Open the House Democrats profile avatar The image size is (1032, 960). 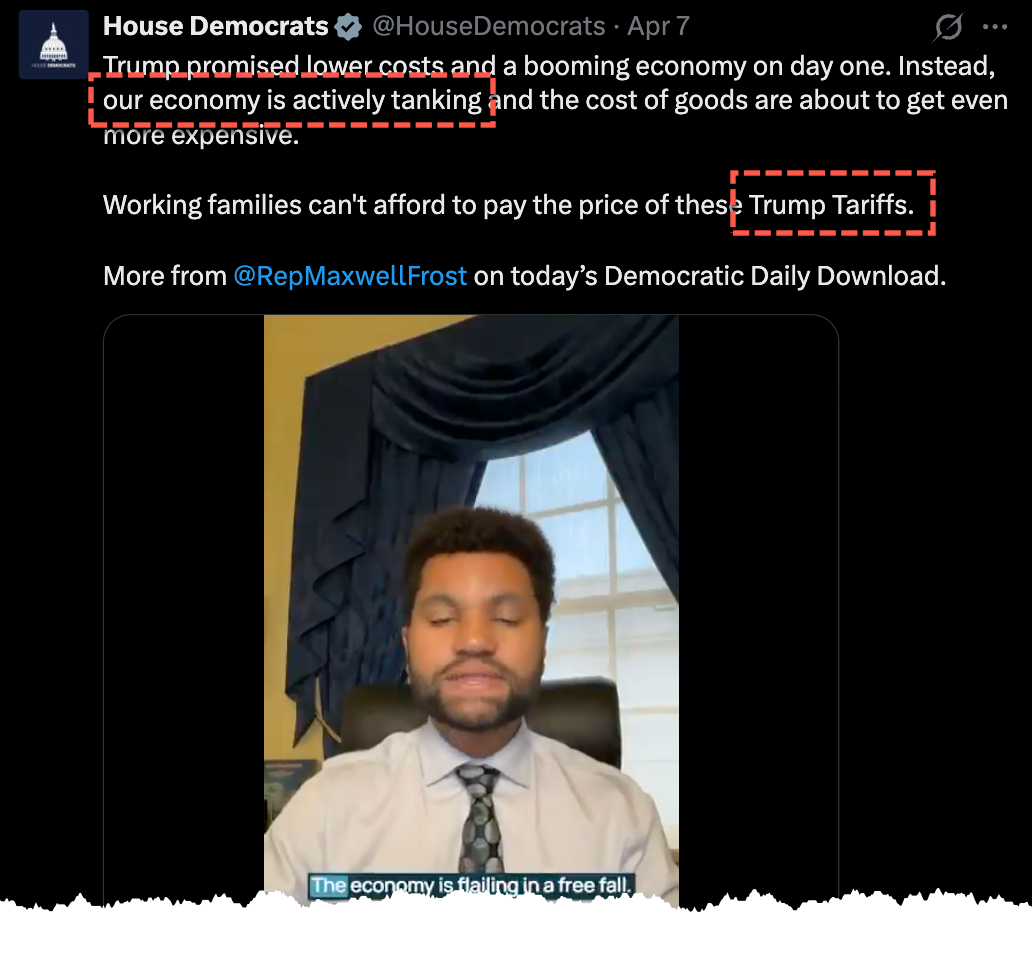pyautogui.click(x=53, y=45)
